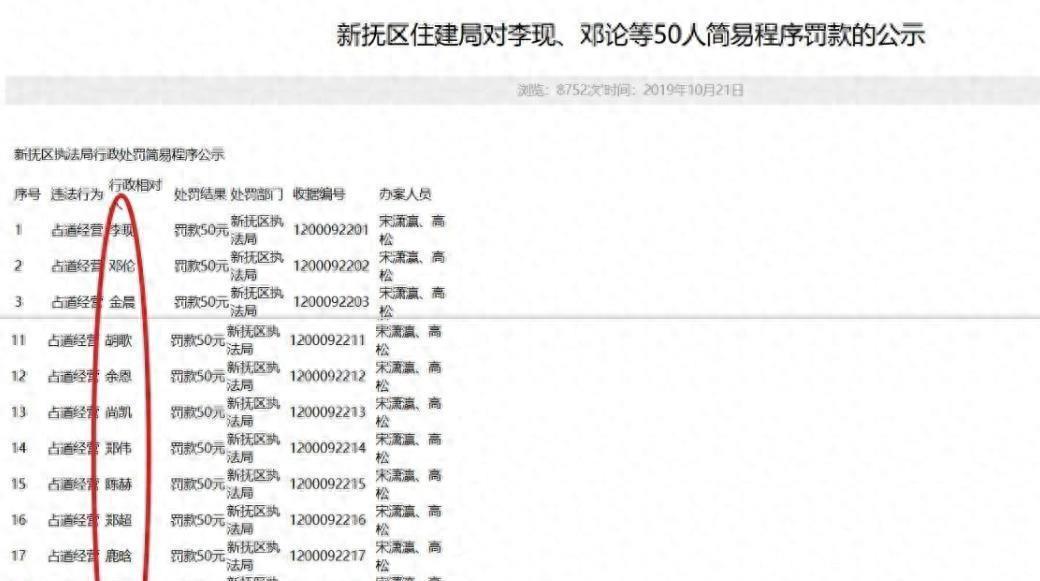This screenshot has height=581, width=1040.
Task: Click the 办案人员 column header
Action: click(405, 194)
